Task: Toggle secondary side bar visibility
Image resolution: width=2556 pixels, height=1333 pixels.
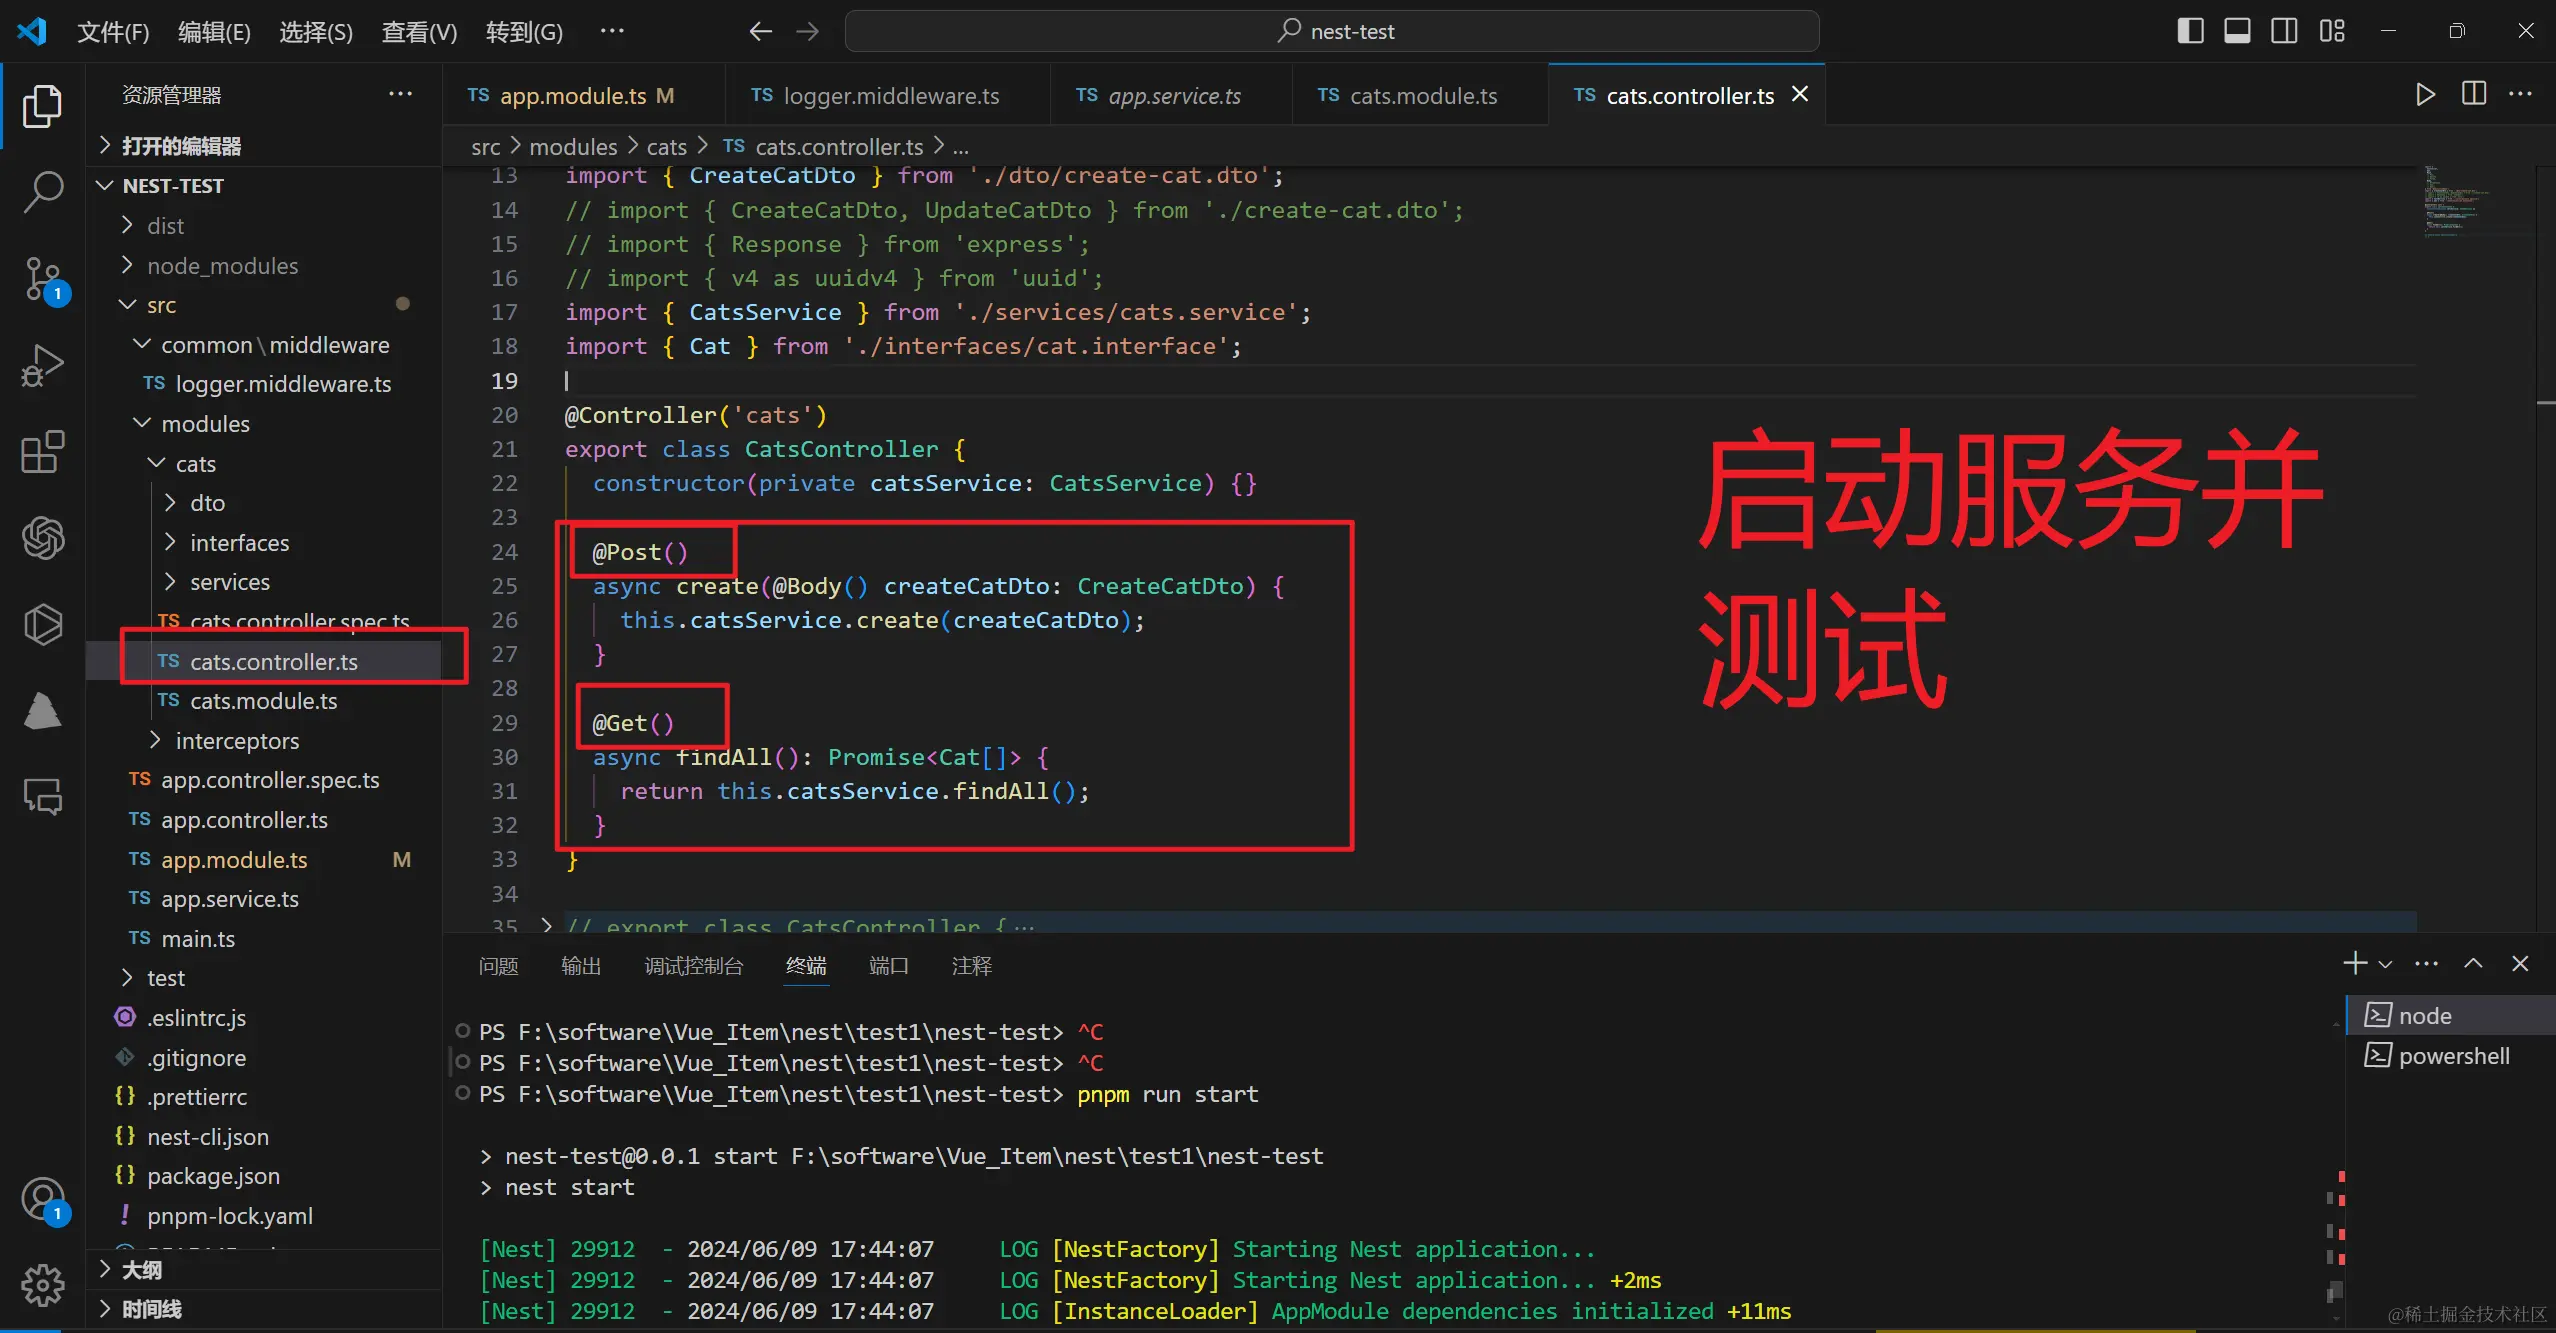Action: (x=2284, y=31)
